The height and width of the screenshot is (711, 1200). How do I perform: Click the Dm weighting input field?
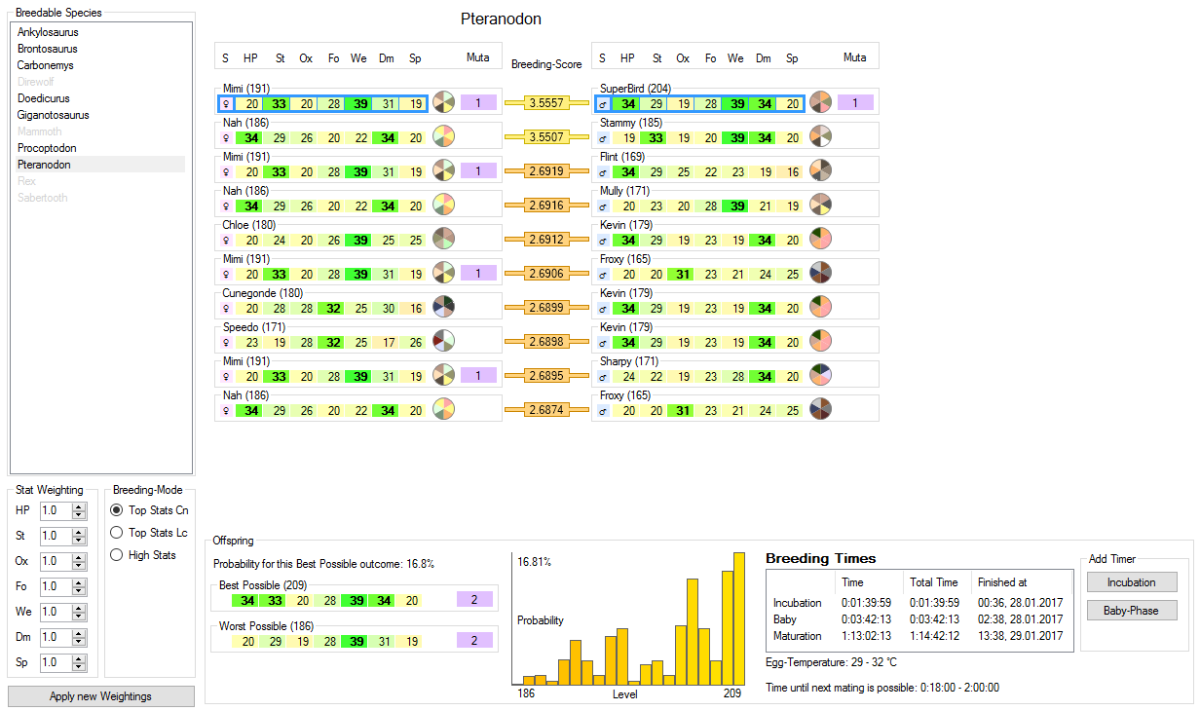click(x=64, y=637)
